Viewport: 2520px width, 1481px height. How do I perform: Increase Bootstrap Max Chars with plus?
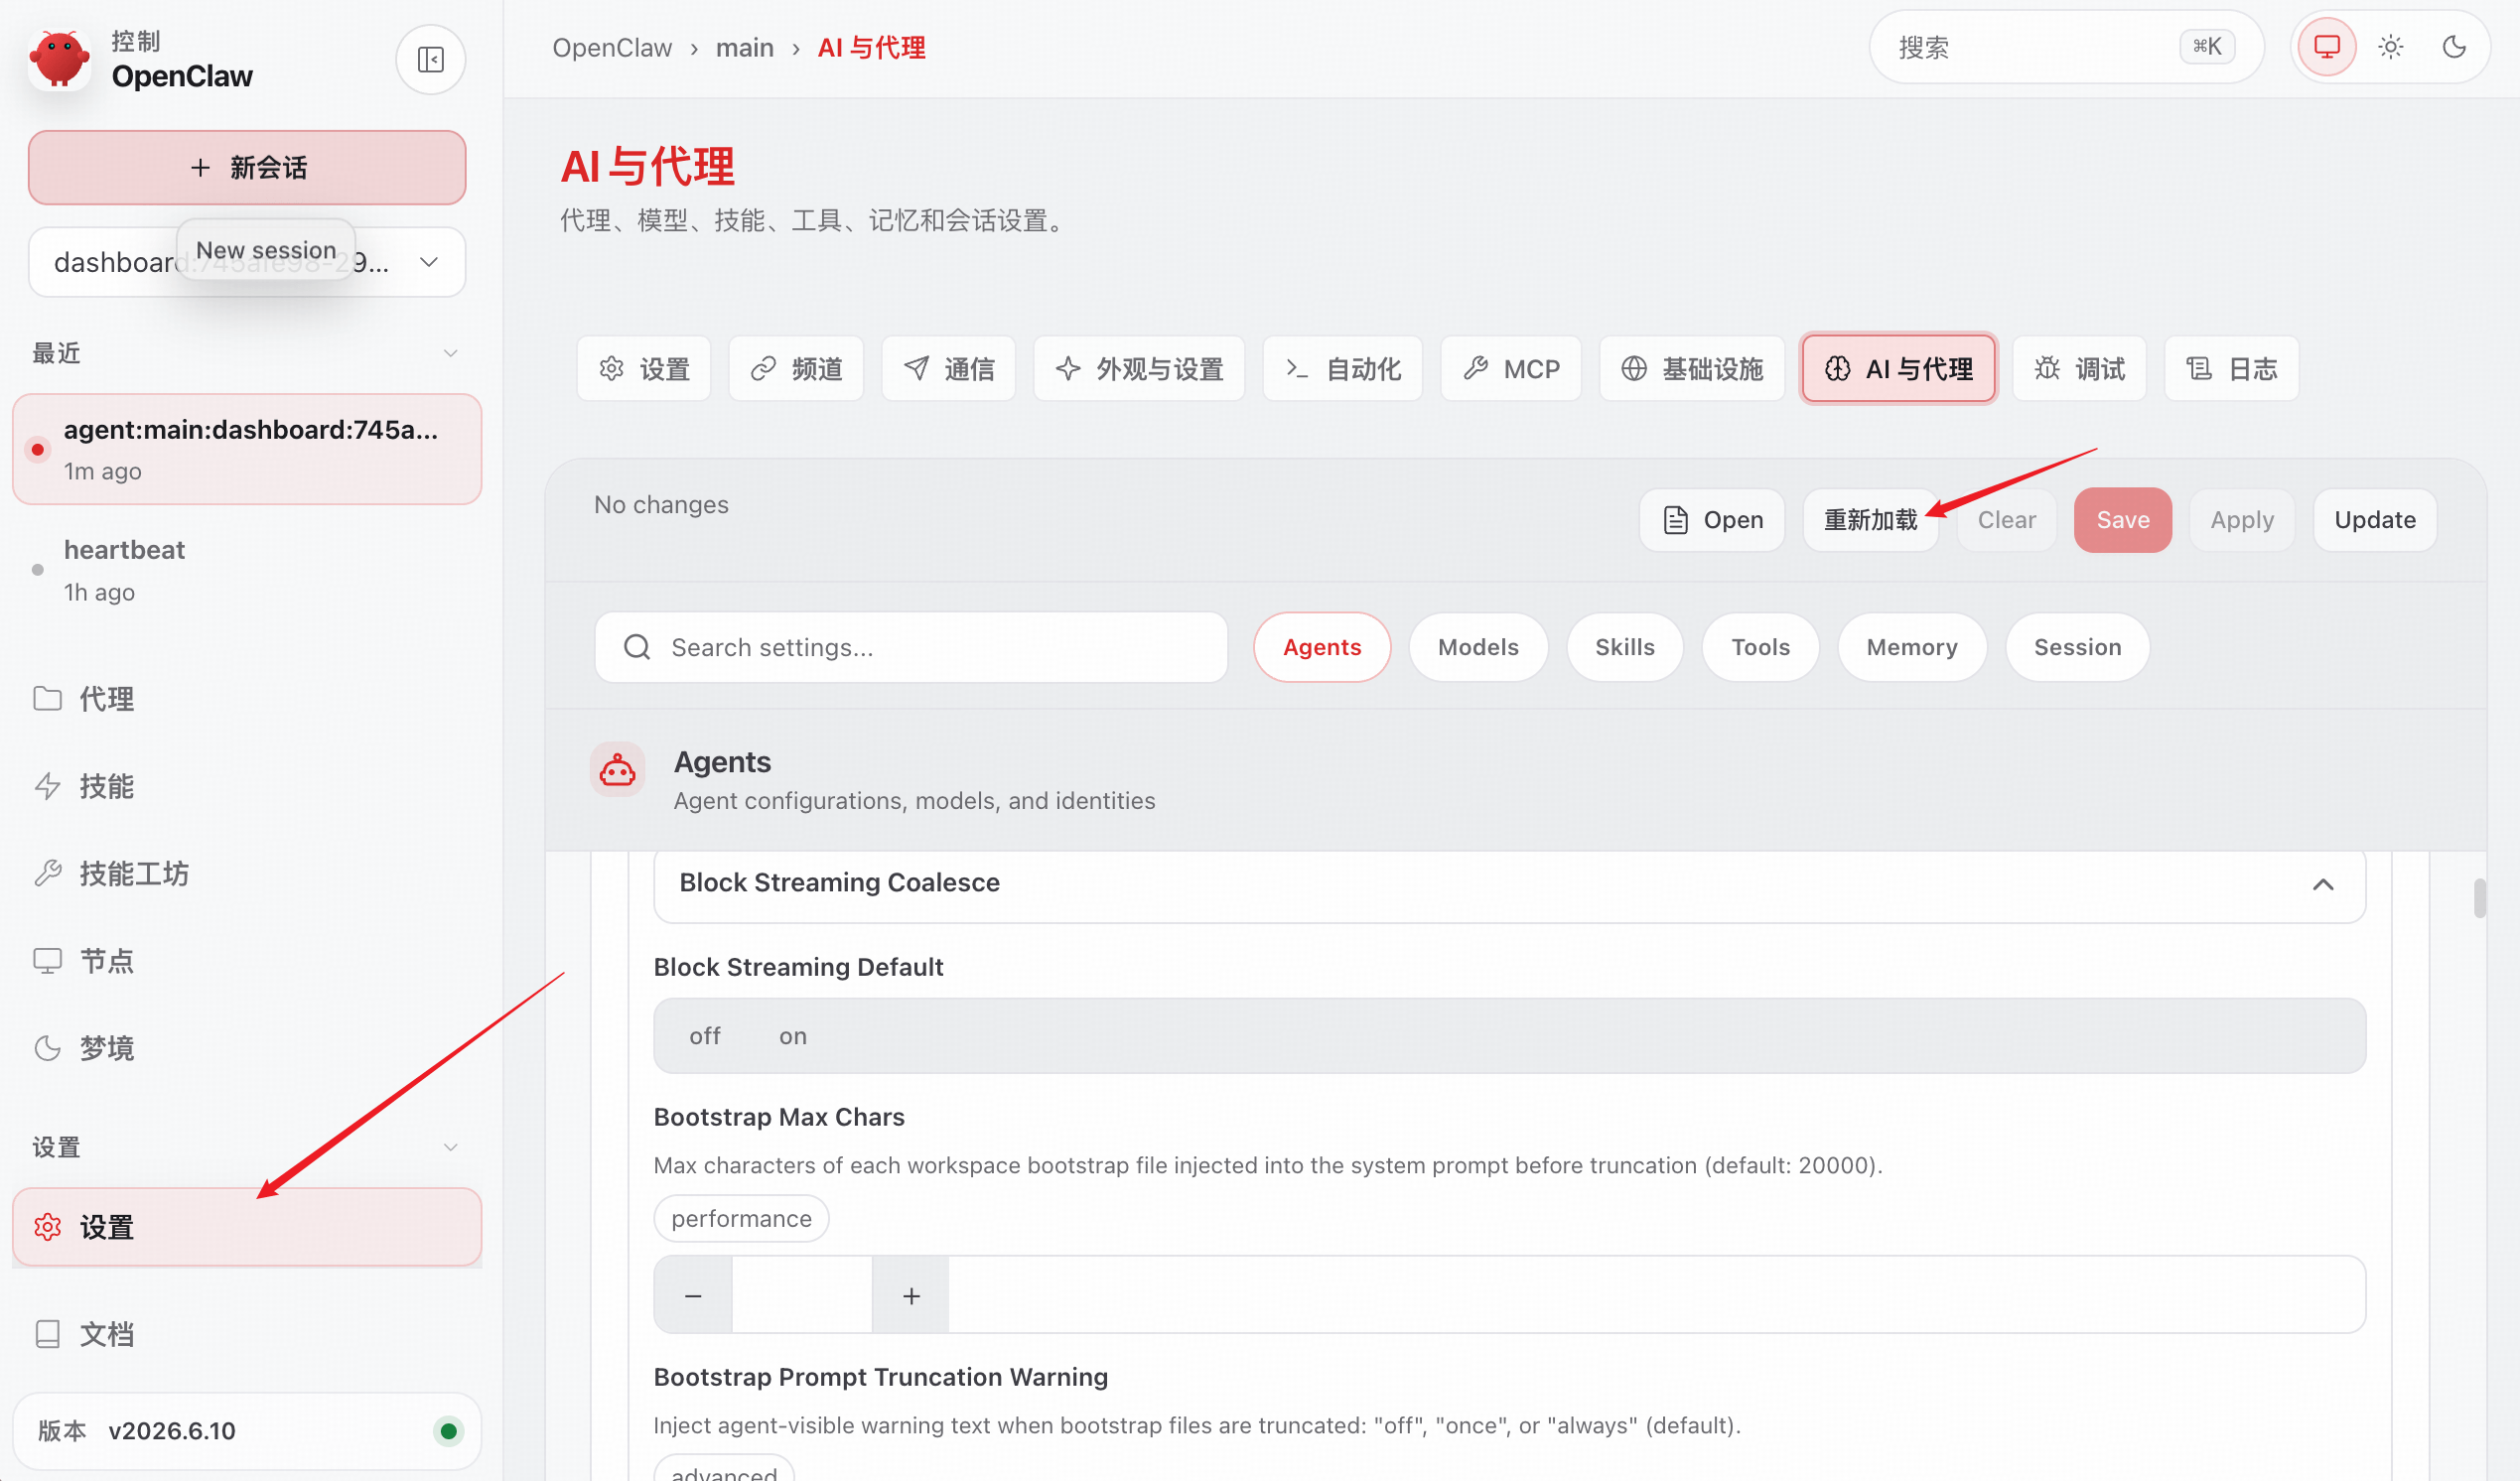[911, 1296]
